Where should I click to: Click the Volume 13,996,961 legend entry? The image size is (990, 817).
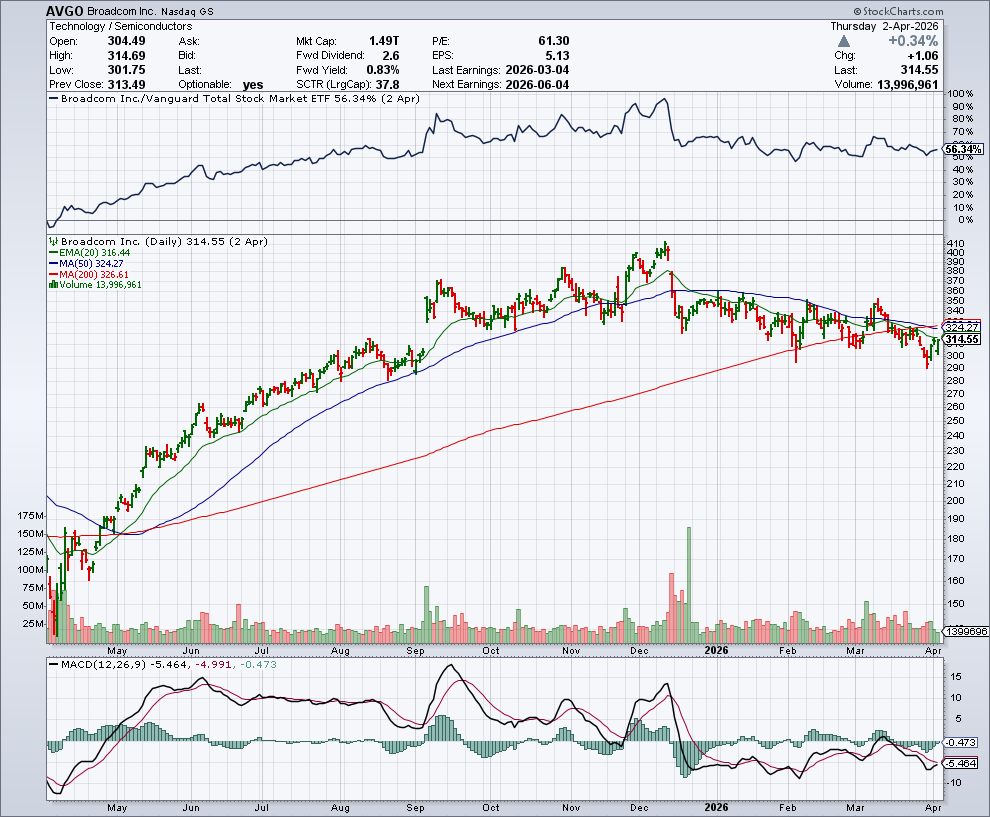click(95, 285)
